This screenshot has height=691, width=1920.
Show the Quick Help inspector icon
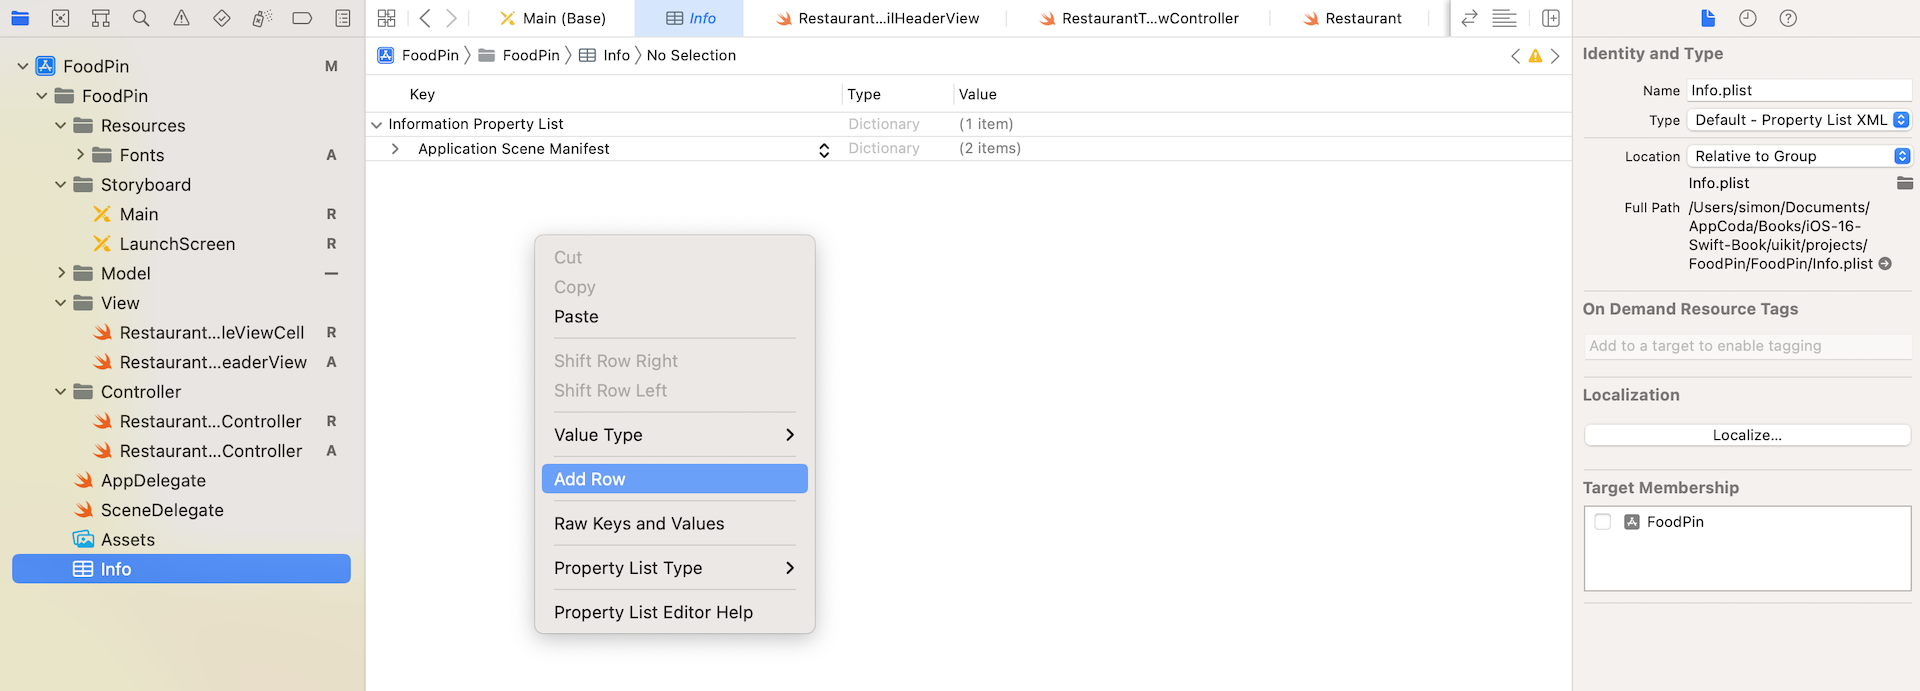click(x=1789, y=18)
